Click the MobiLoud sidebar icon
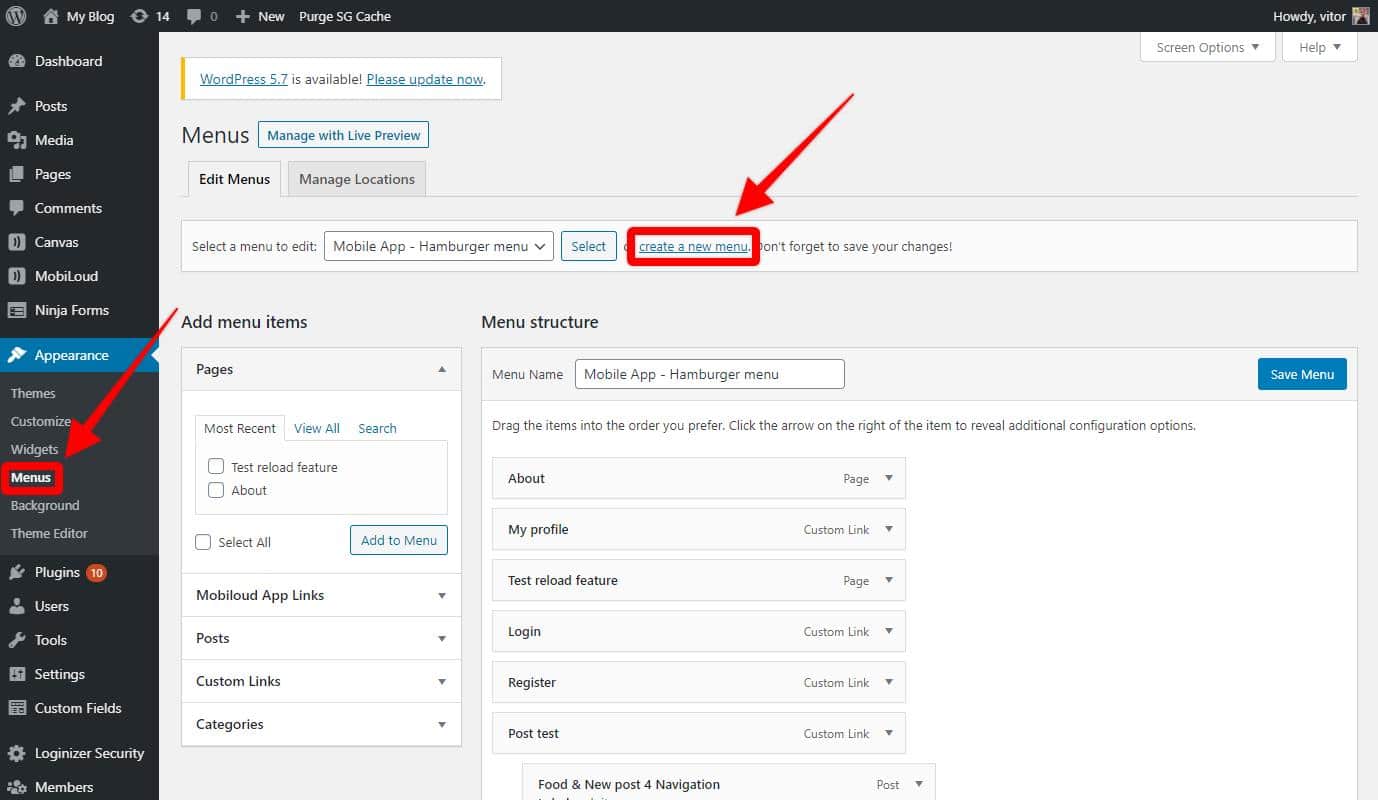Screen dimensions: 1378x800 click(17, 276)
